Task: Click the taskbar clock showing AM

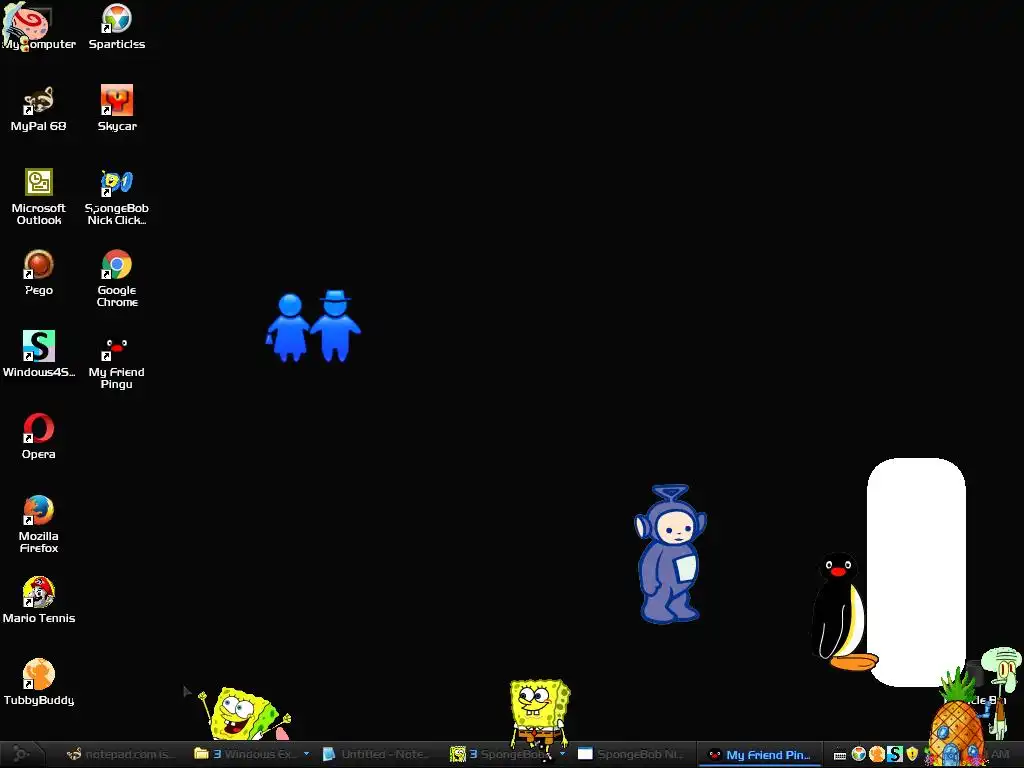Action: (1000, 754)
